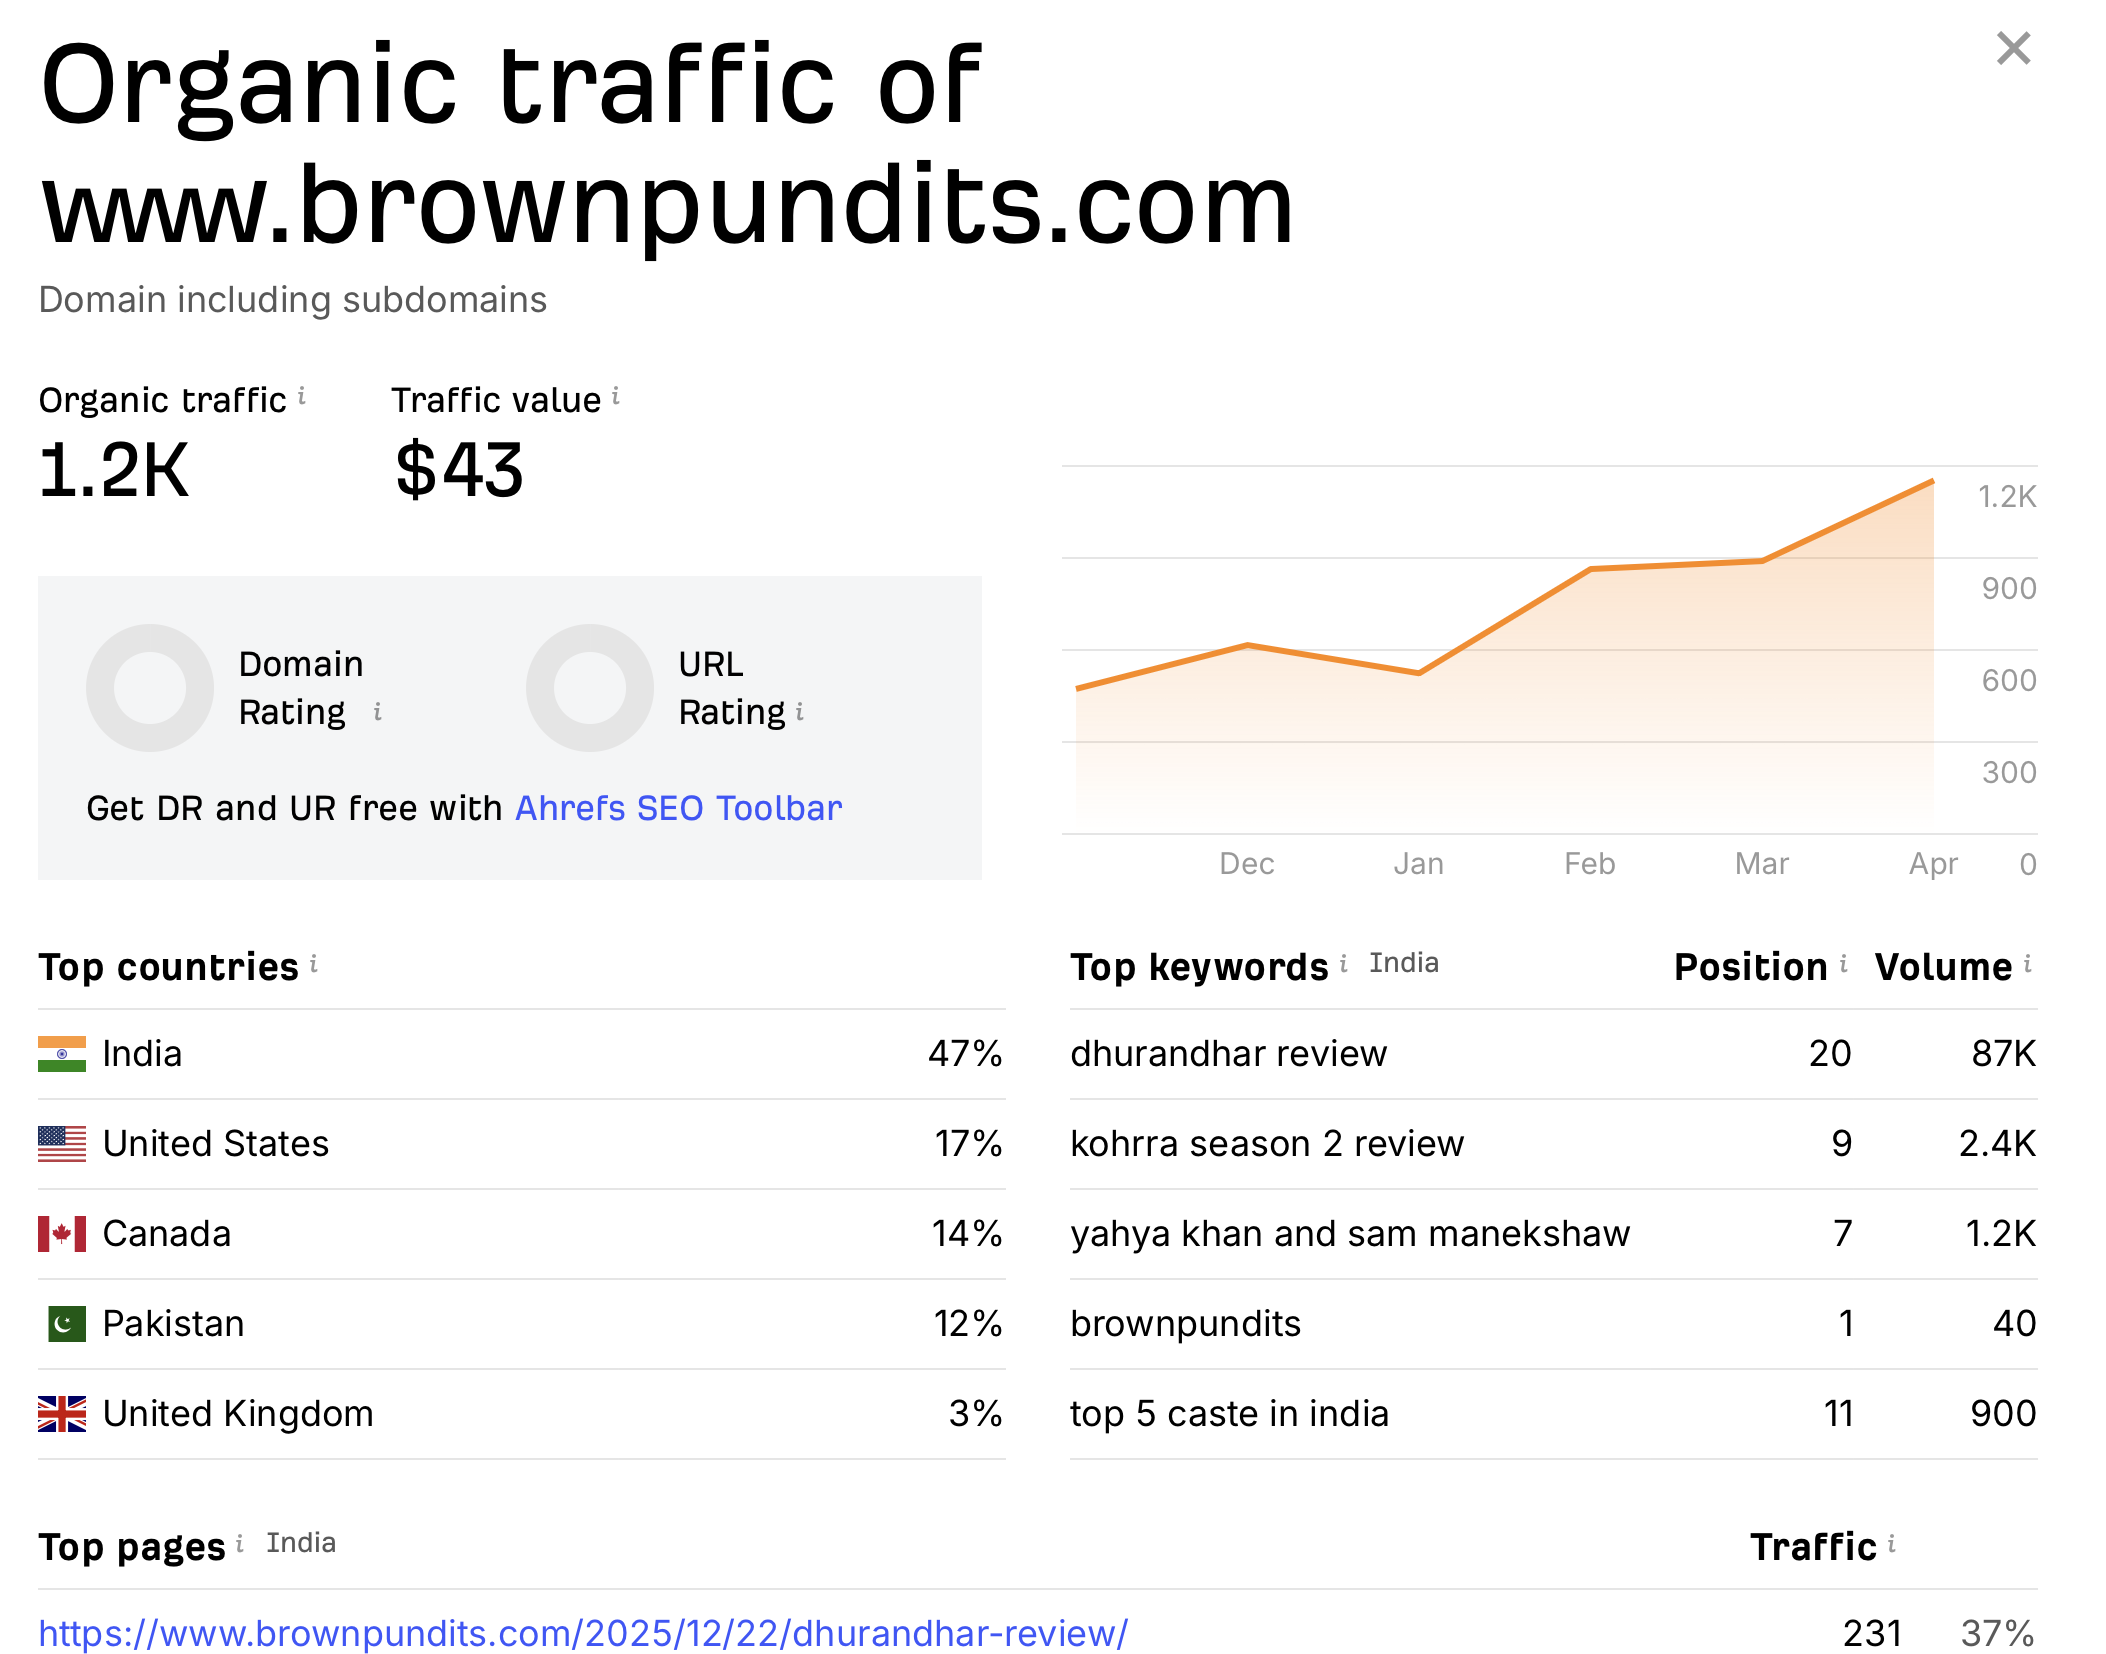Viewport: 2106px width, 1654px height.
Task: Close the organic traffic popup
Action: point(2013,48)
